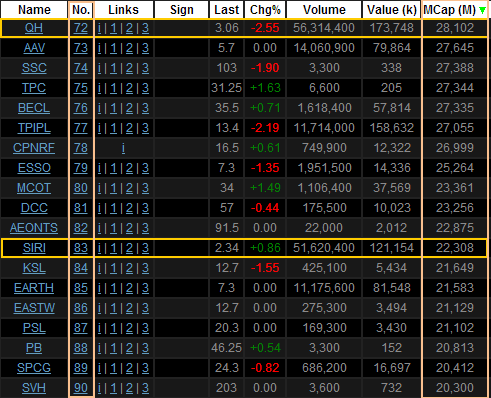Open the SPCG stock link
Screen dimensions: 491x398
tap(34, 368)
